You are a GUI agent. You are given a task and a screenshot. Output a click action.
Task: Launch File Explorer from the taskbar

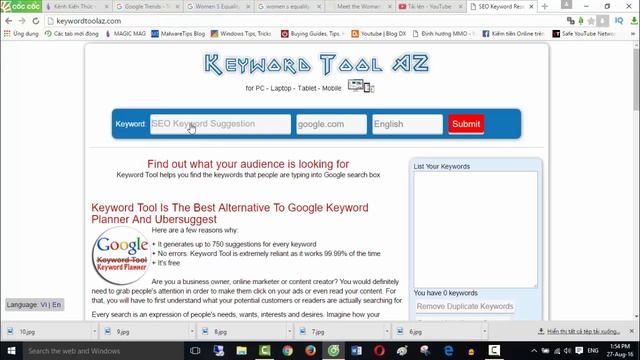coord(242,351)
